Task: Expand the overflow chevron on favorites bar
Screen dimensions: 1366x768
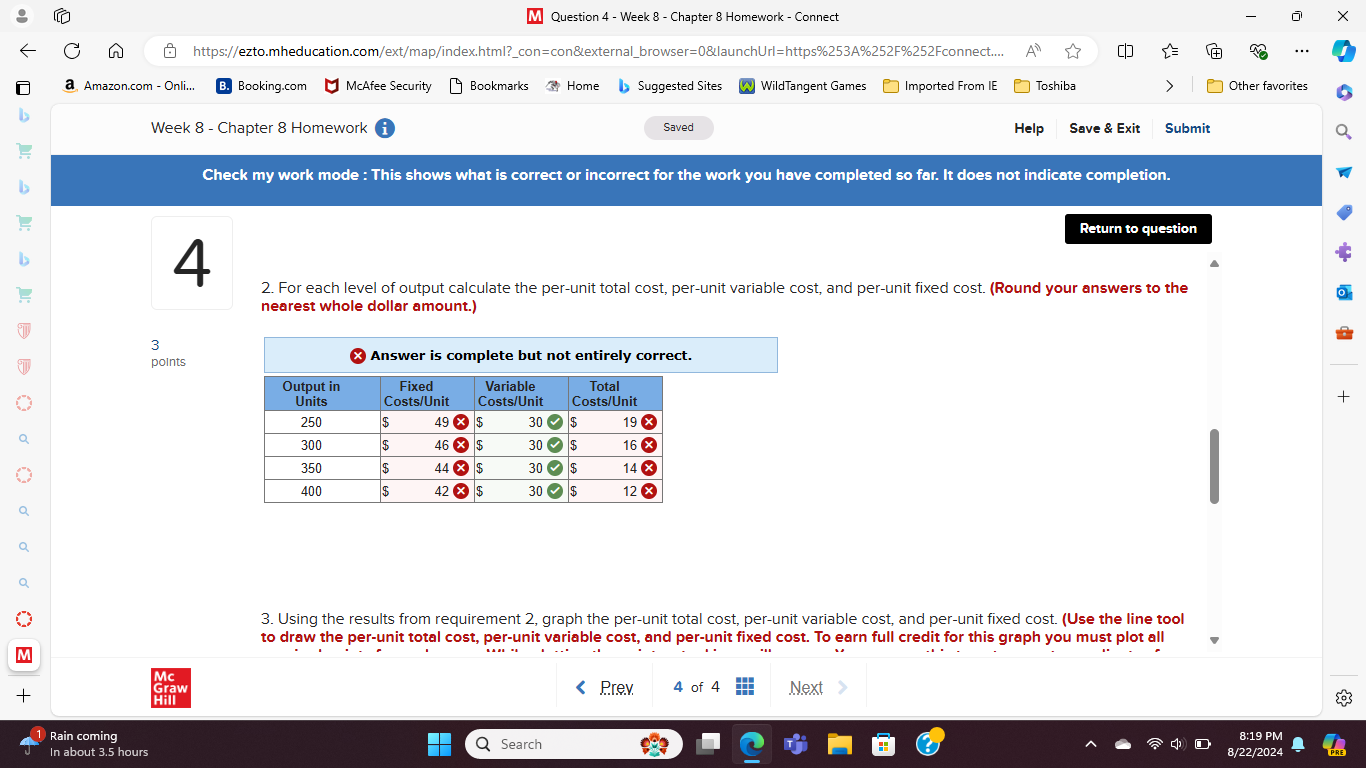Action: [x=1170, y=86]
